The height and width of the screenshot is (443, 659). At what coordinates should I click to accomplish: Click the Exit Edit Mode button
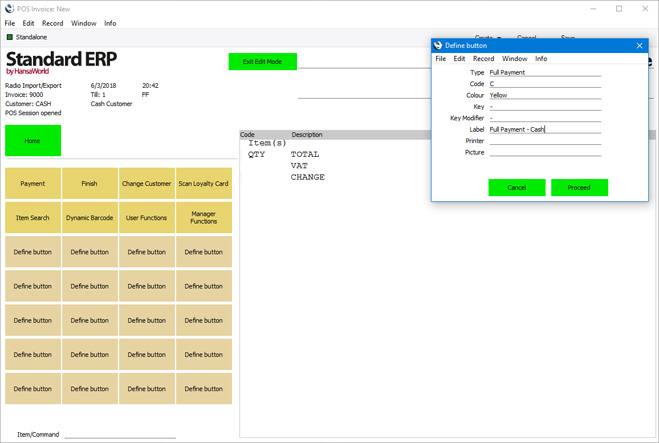tap(263, 61)
